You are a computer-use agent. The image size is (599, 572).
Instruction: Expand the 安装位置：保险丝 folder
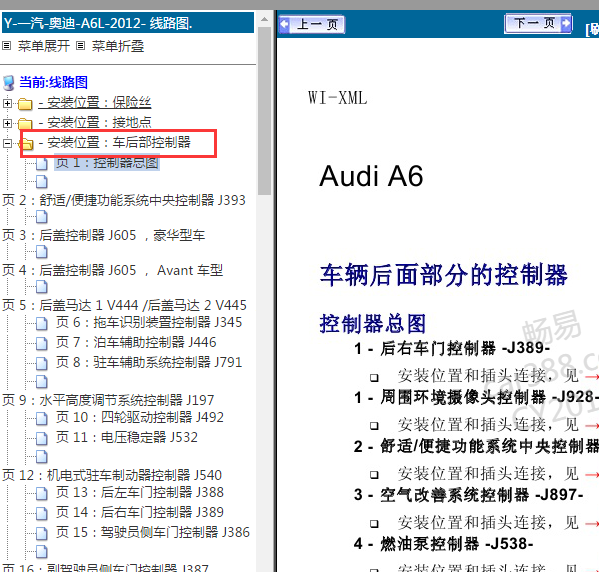coord(7,103)
